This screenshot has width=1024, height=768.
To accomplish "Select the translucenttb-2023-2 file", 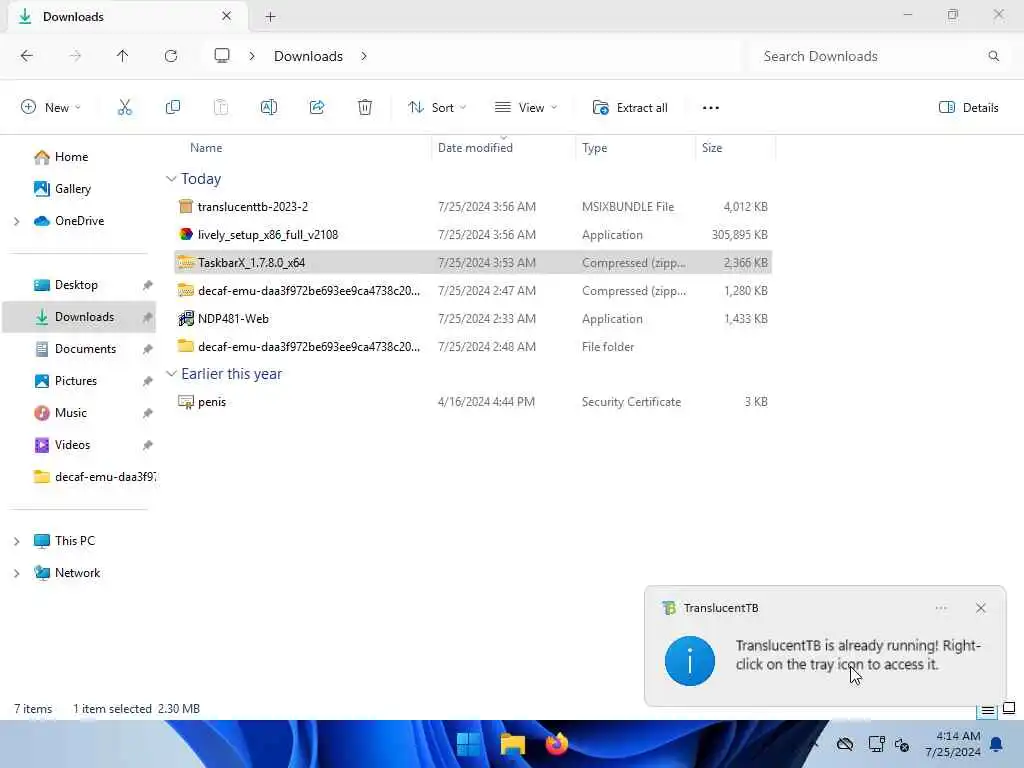I will tap(473, 206).
